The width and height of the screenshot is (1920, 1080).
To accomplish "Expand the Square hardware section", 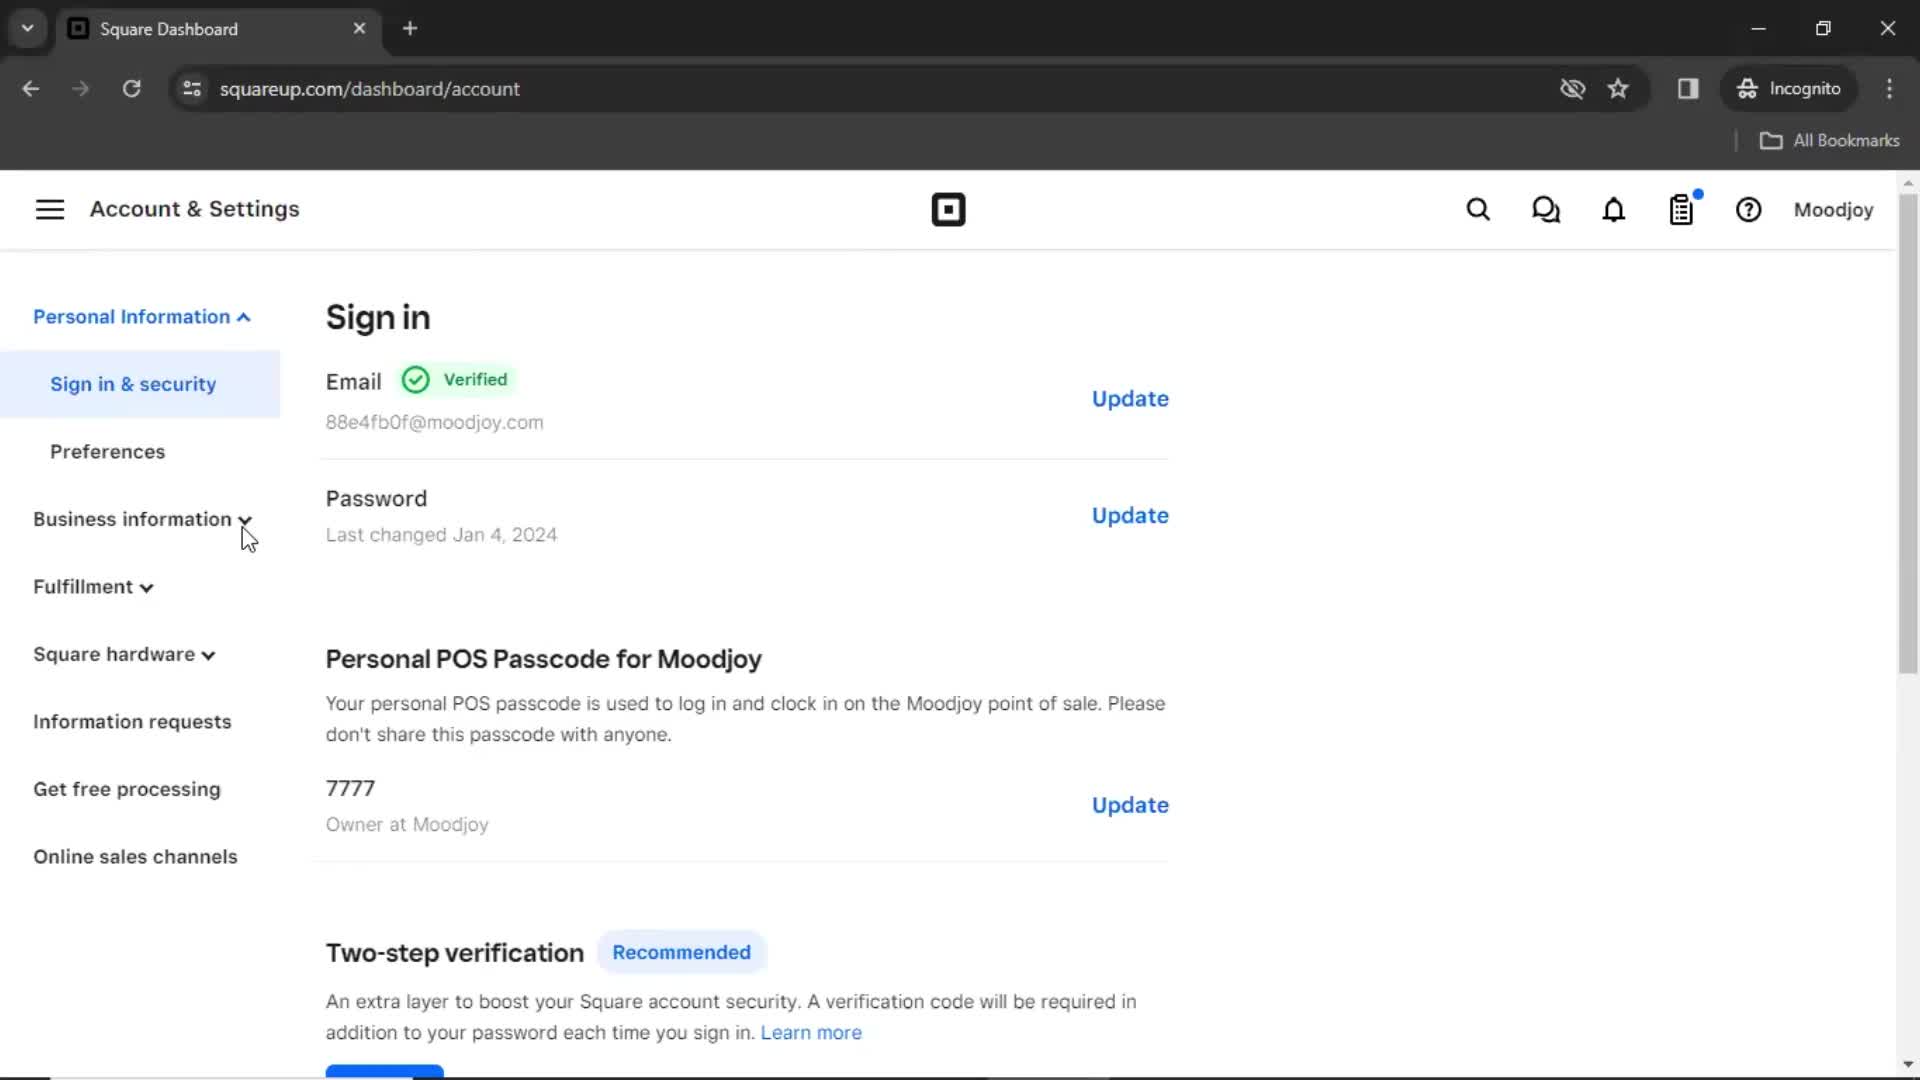I will [x=123, y=654].
